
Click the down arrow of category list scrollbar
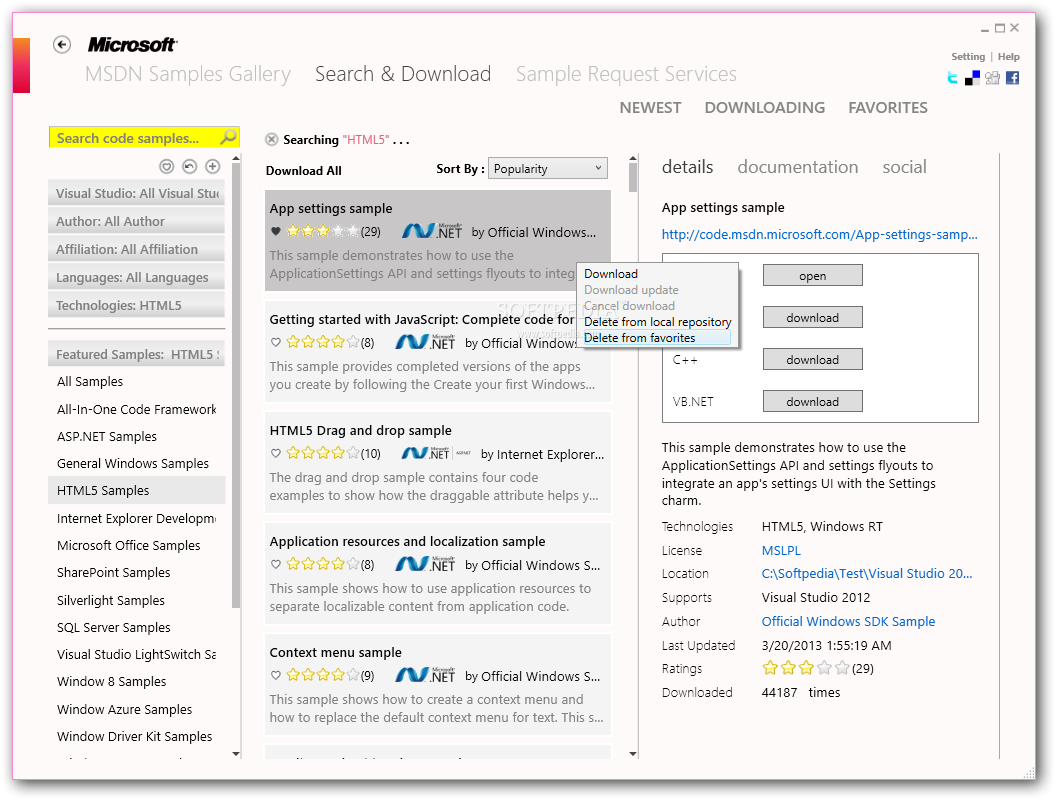point(236,754)
